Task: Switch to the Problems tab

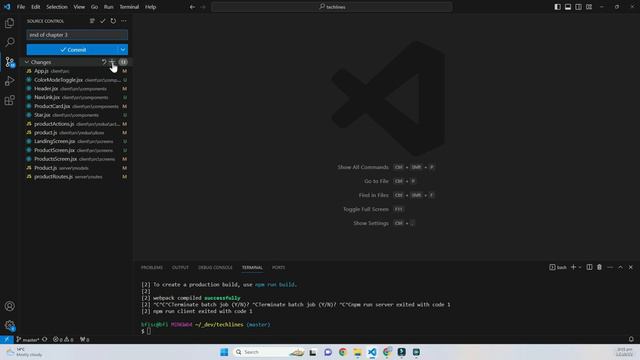Action: pyautogui.click(x=152, y=267)
